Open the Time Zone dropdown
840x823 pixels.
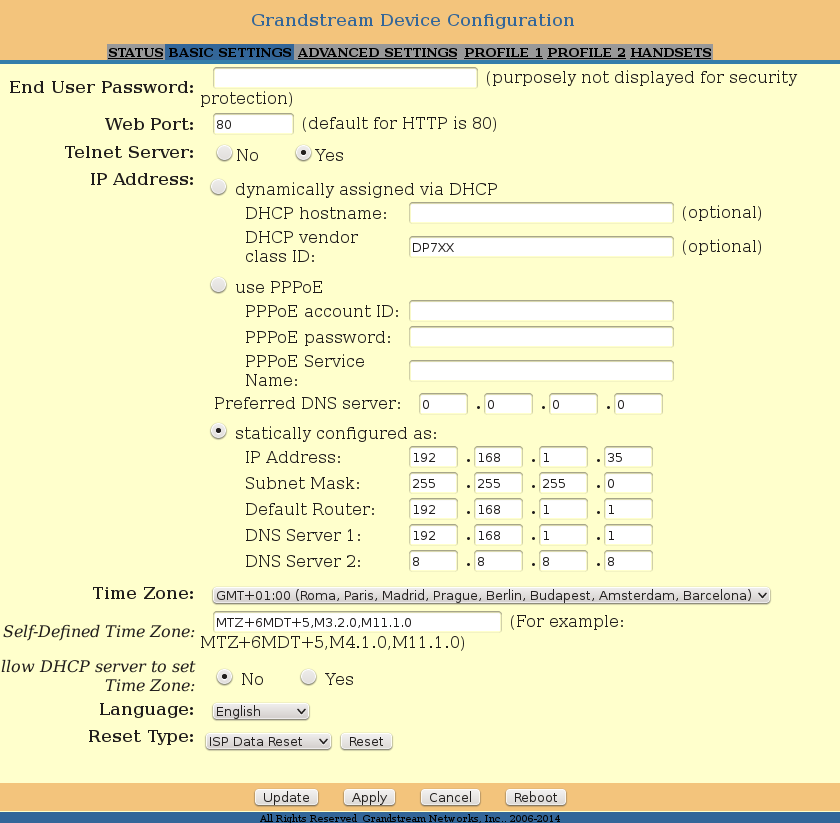pyautogui.click(x=491, y=595)
